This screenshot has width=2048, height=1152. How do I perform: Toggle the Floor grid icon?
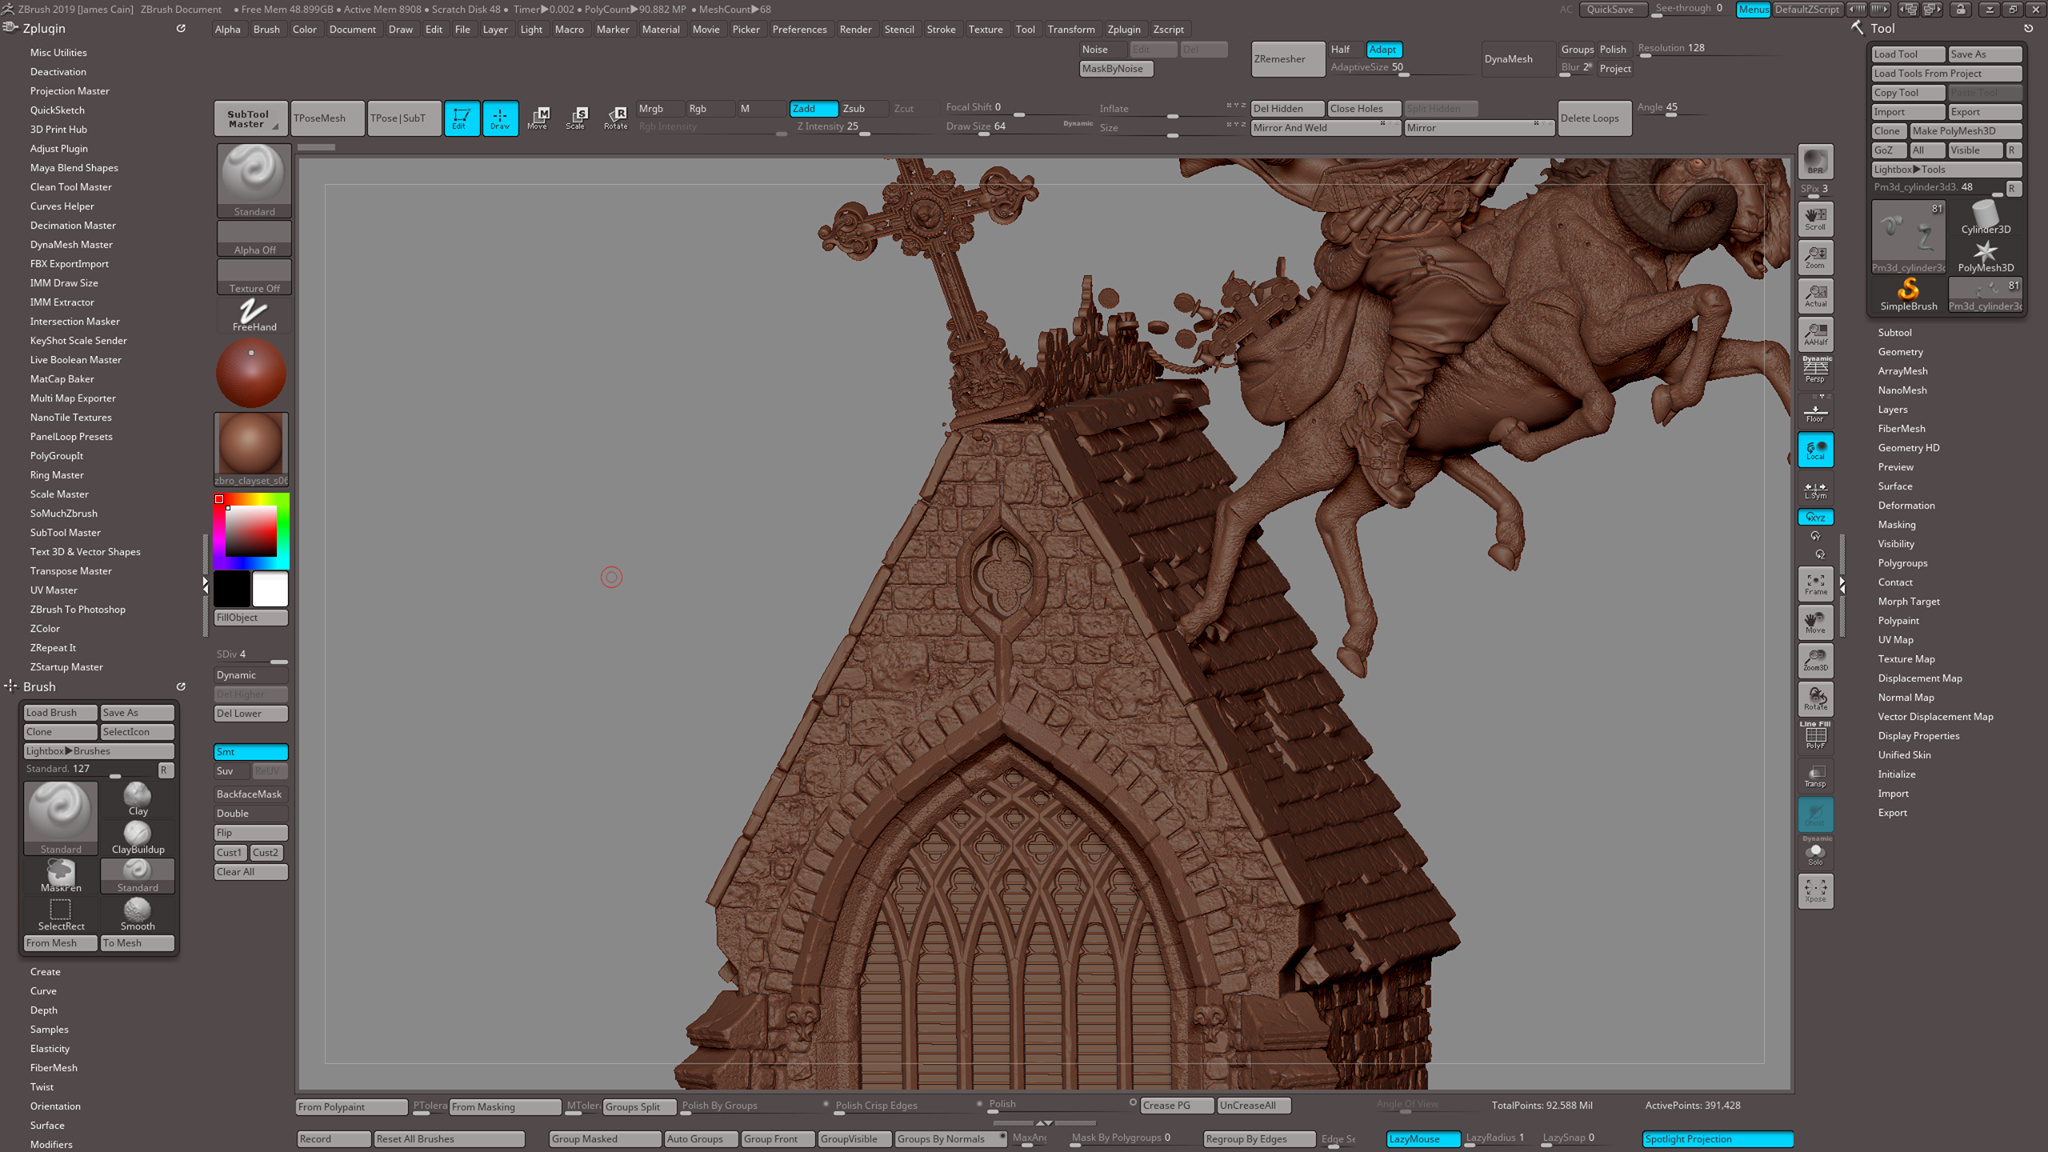click(1815, 411)
